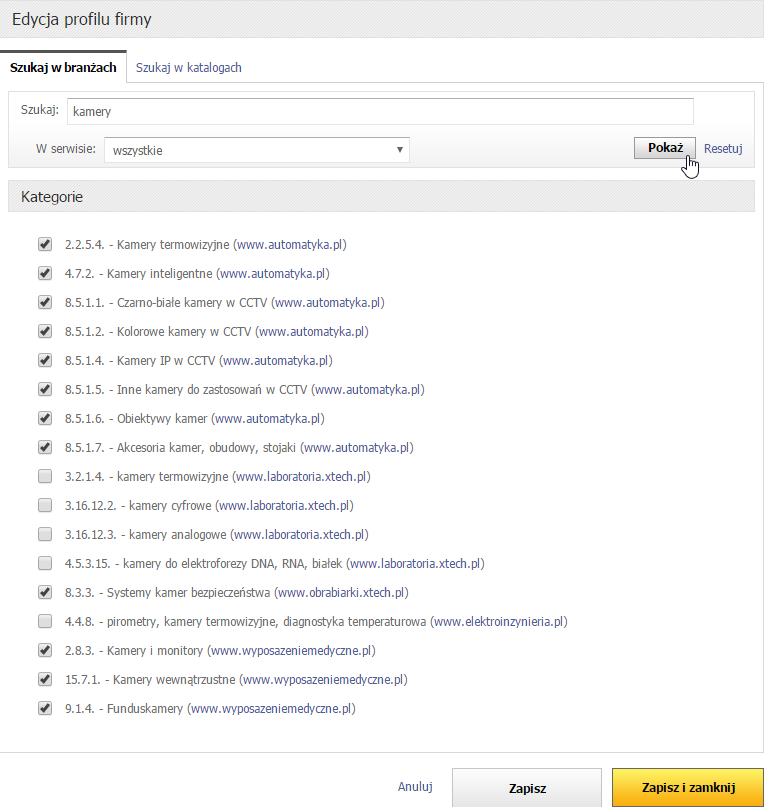The width and height of the screenshot is (764, 807).
Task: Focus the Szukaj search input field
Action: pyautogui.click(x=380, y=111)
